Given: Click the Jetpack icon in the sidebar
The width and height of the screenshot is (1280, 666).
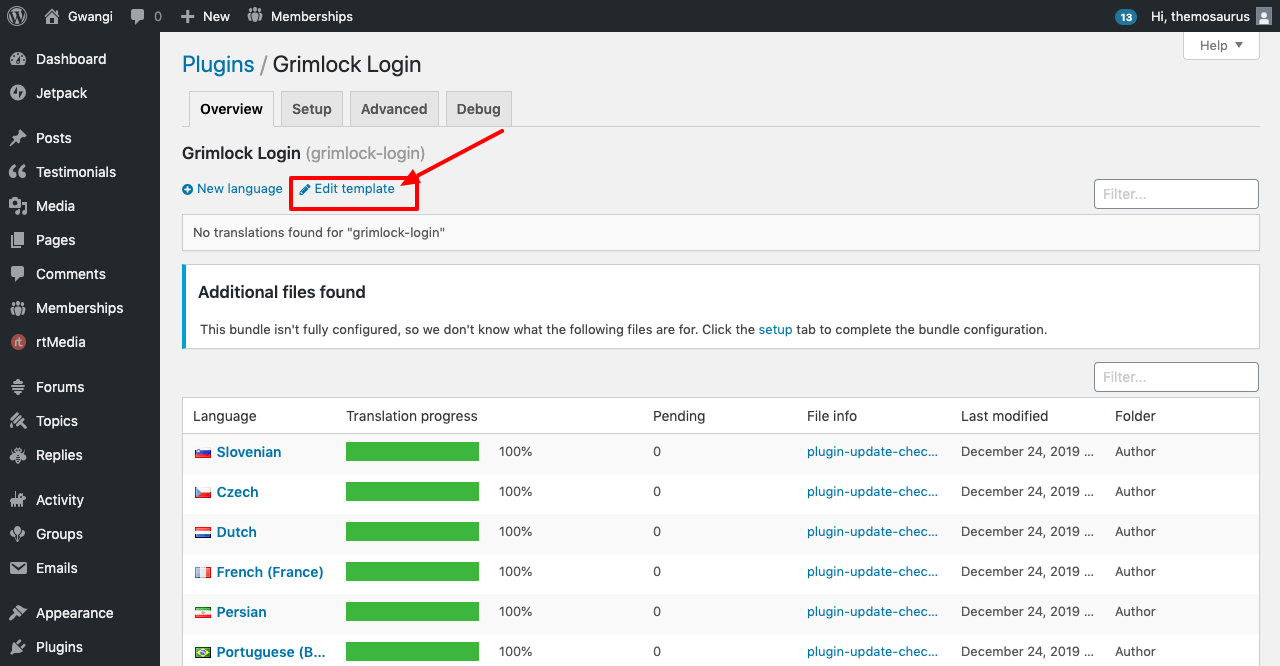Looking at the screenshot, I should coord(18,93).
